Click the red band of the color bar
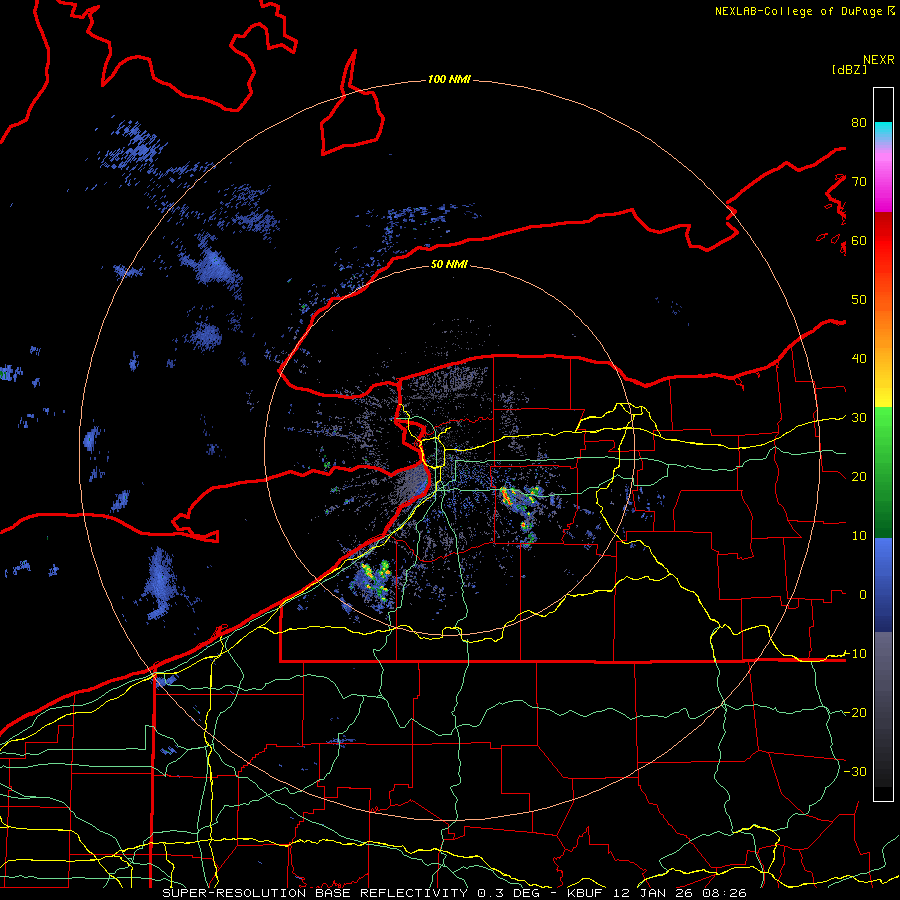The width and height of the screenshot is (900, 900). pos(883,241)
